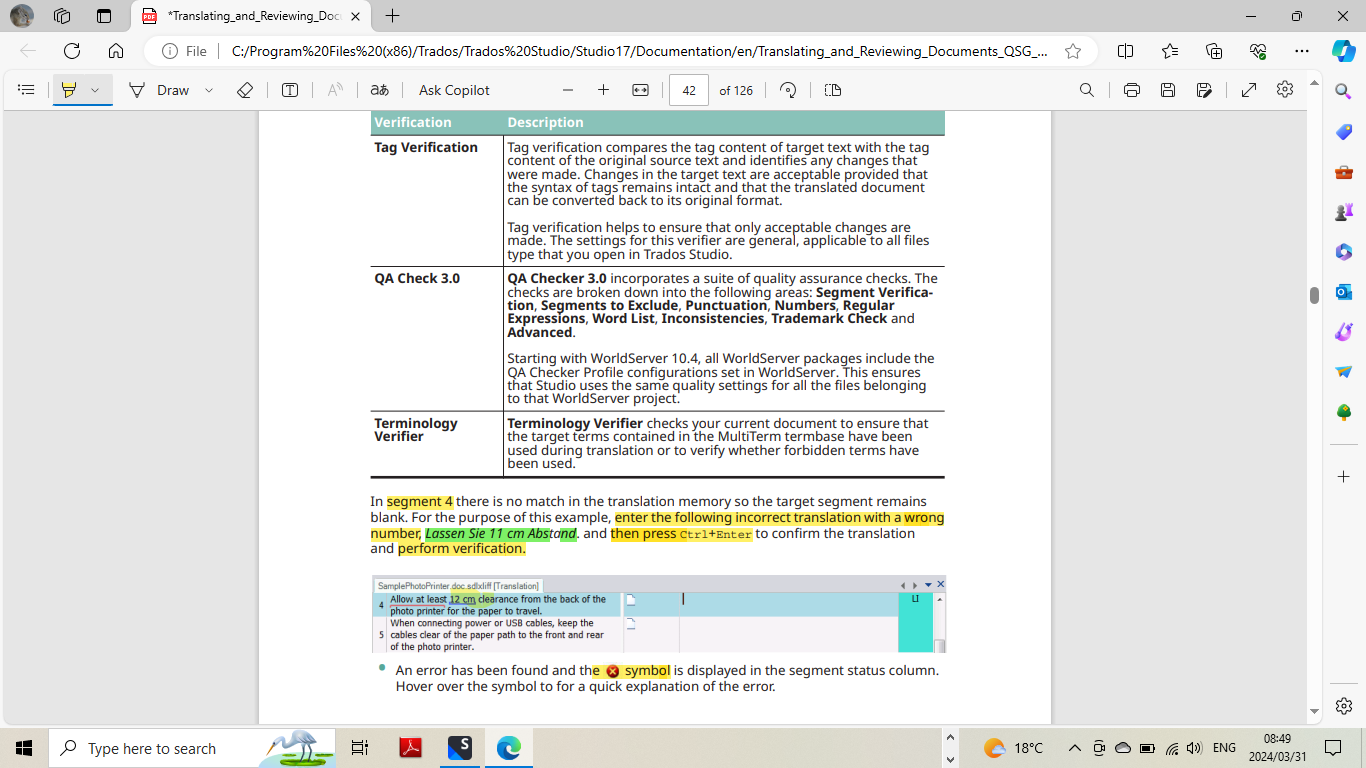1366x768 pixels.
Task: Open sidebar Shopping tag icon
Action: point(1344,132)
